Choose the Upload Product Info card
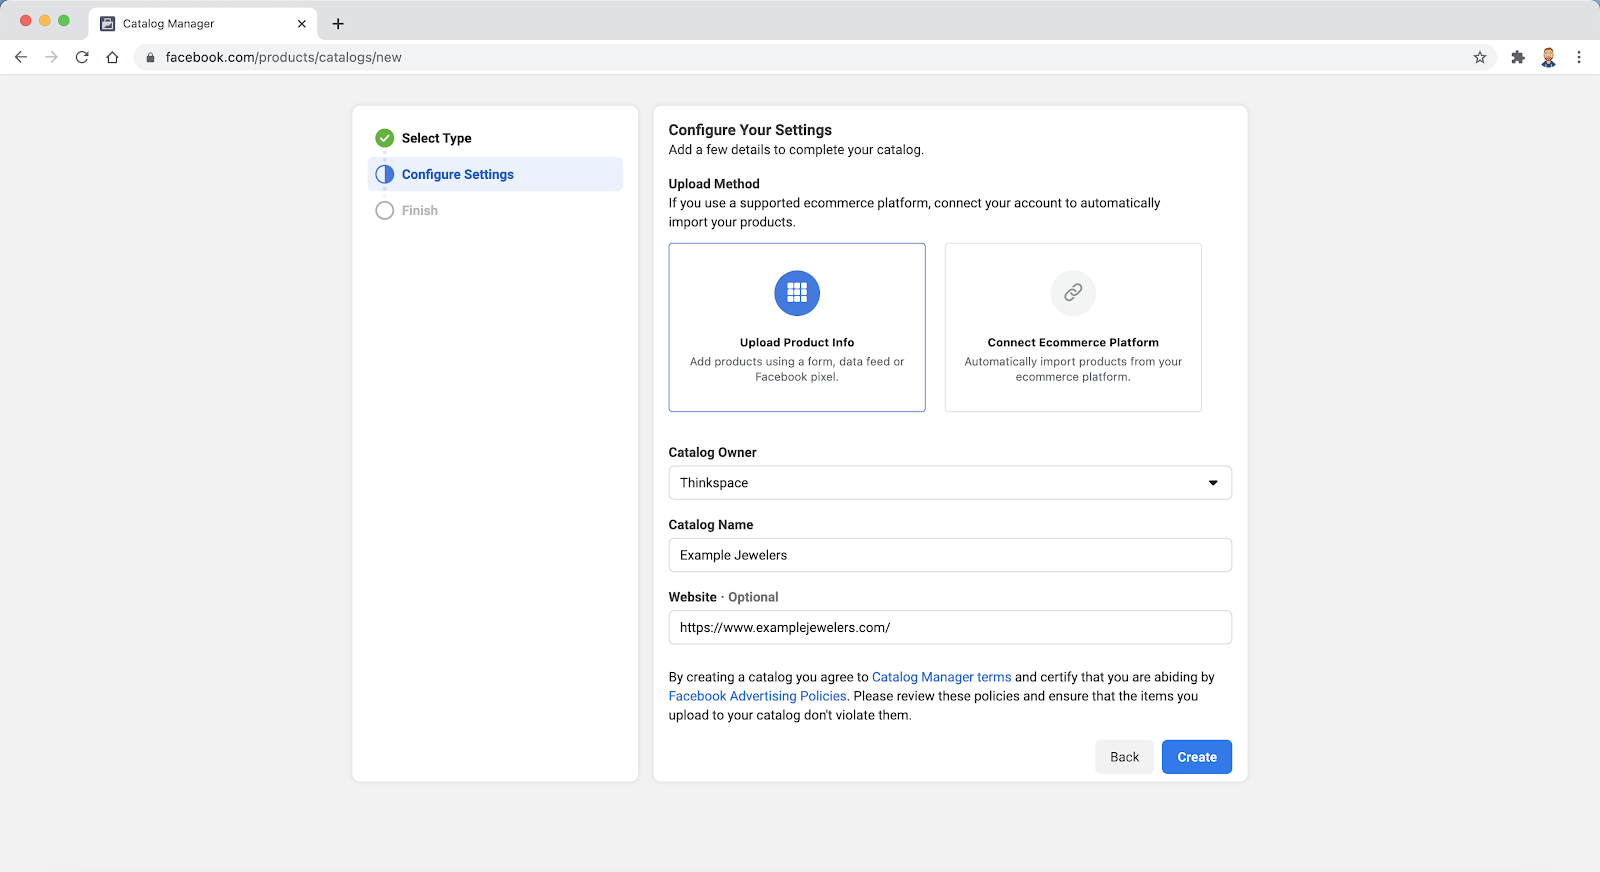Viewport: 1600px width, 872px height. pos(797,327)
